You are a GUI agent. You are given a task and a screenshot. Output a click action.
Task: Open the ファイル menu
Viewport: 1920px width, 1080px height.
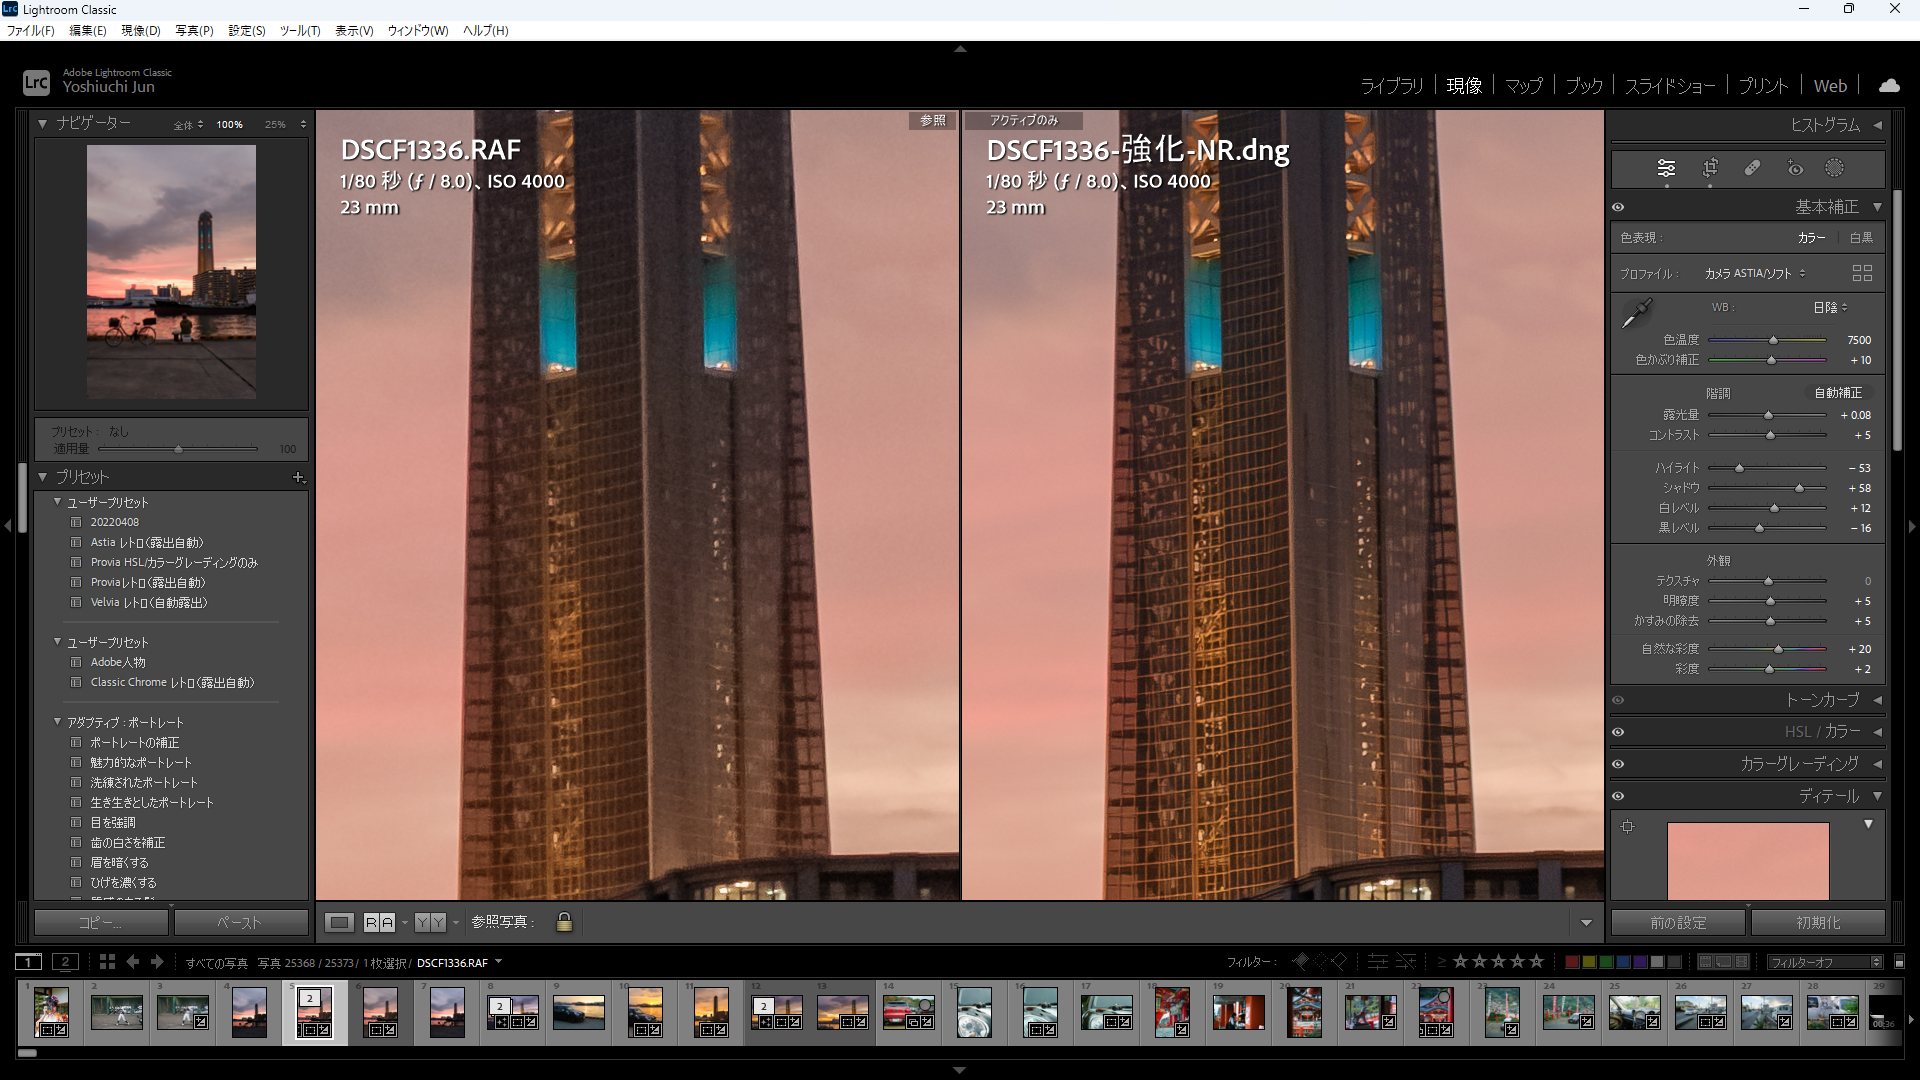pyautogui.click(x=30, y=31)
